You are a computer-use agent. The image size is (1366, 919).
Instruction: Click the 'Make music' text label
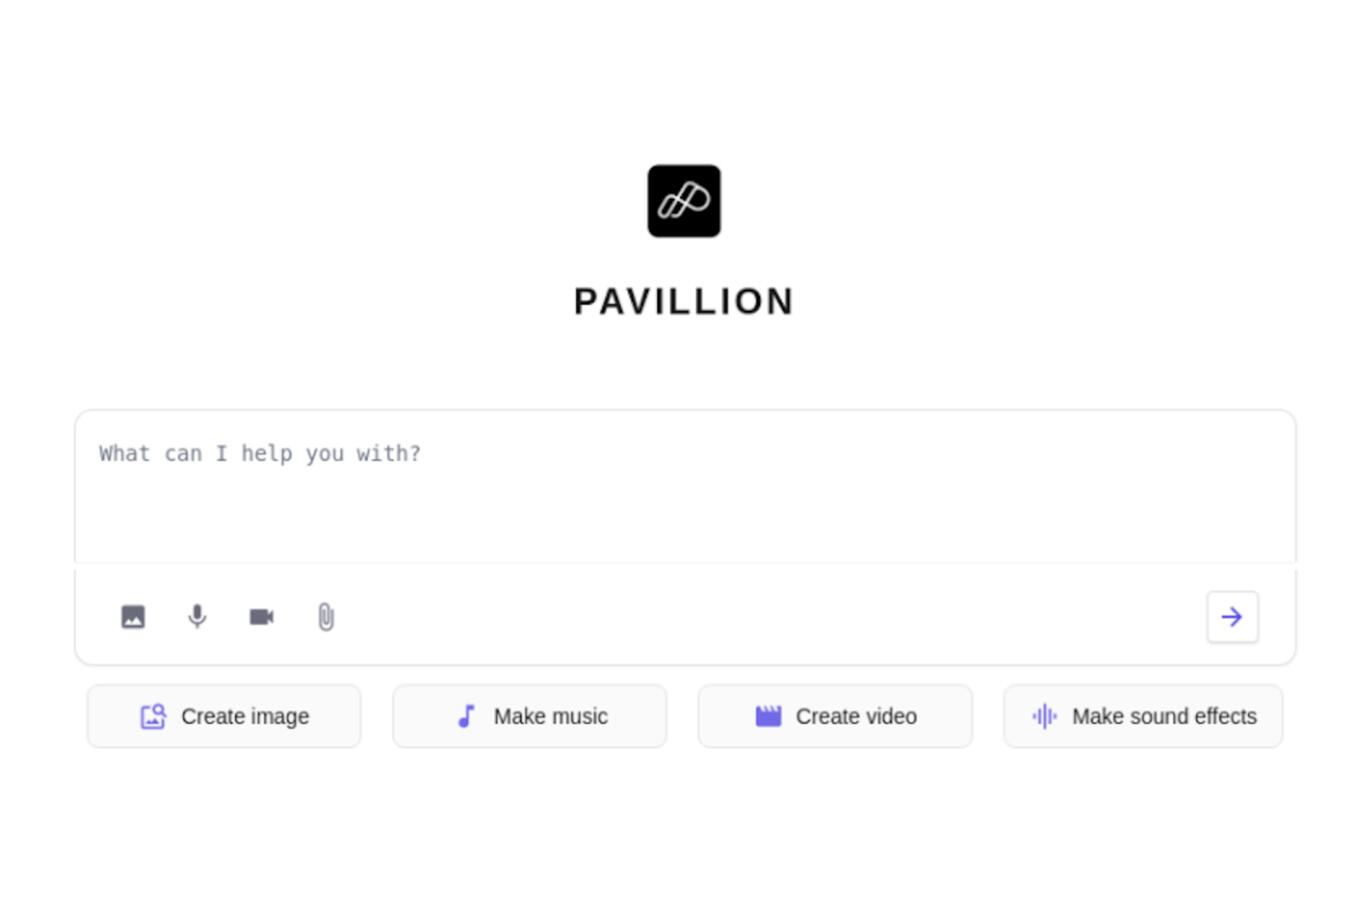click(x=550, y=716)
